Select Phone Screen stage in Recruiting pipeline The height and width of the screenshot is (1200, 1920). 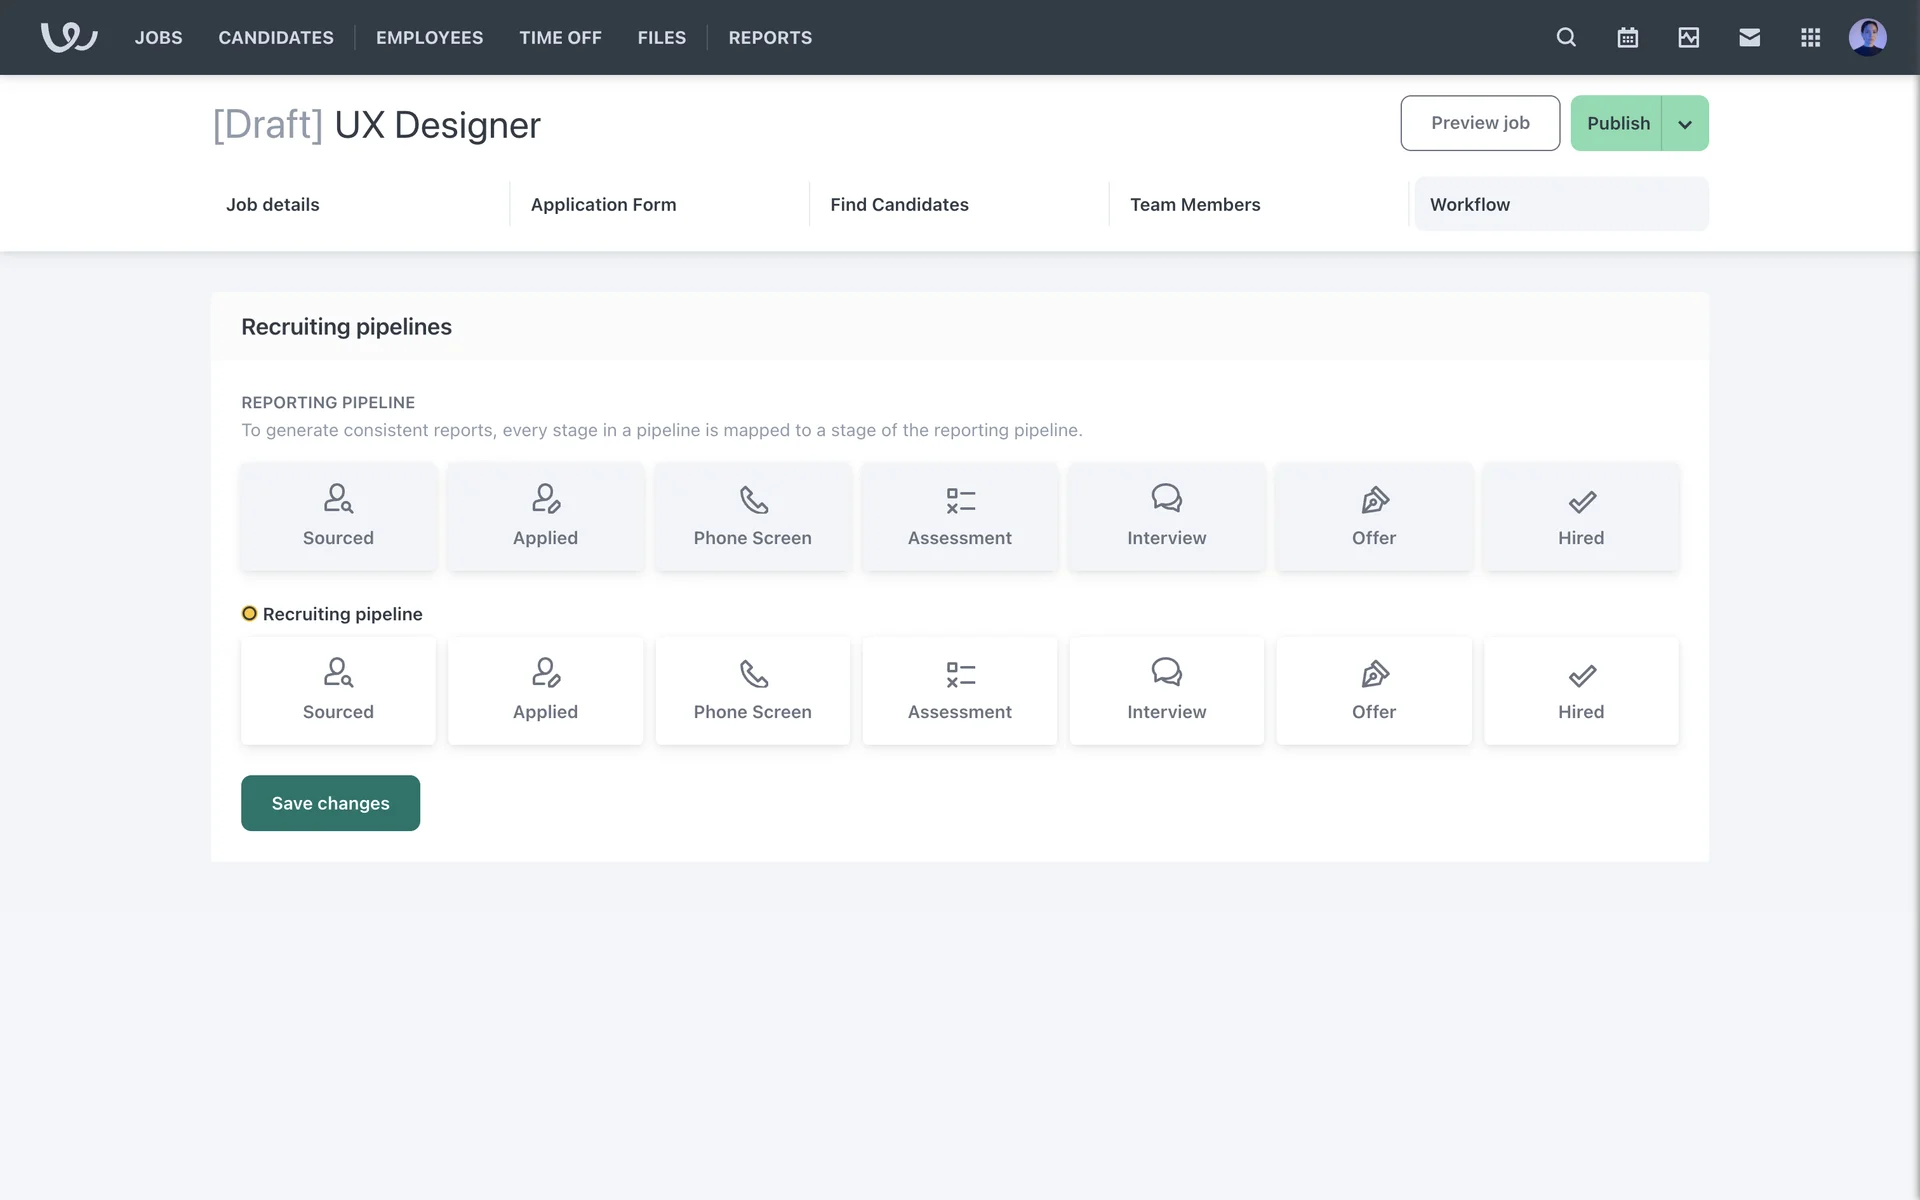(x=752, y=691)
